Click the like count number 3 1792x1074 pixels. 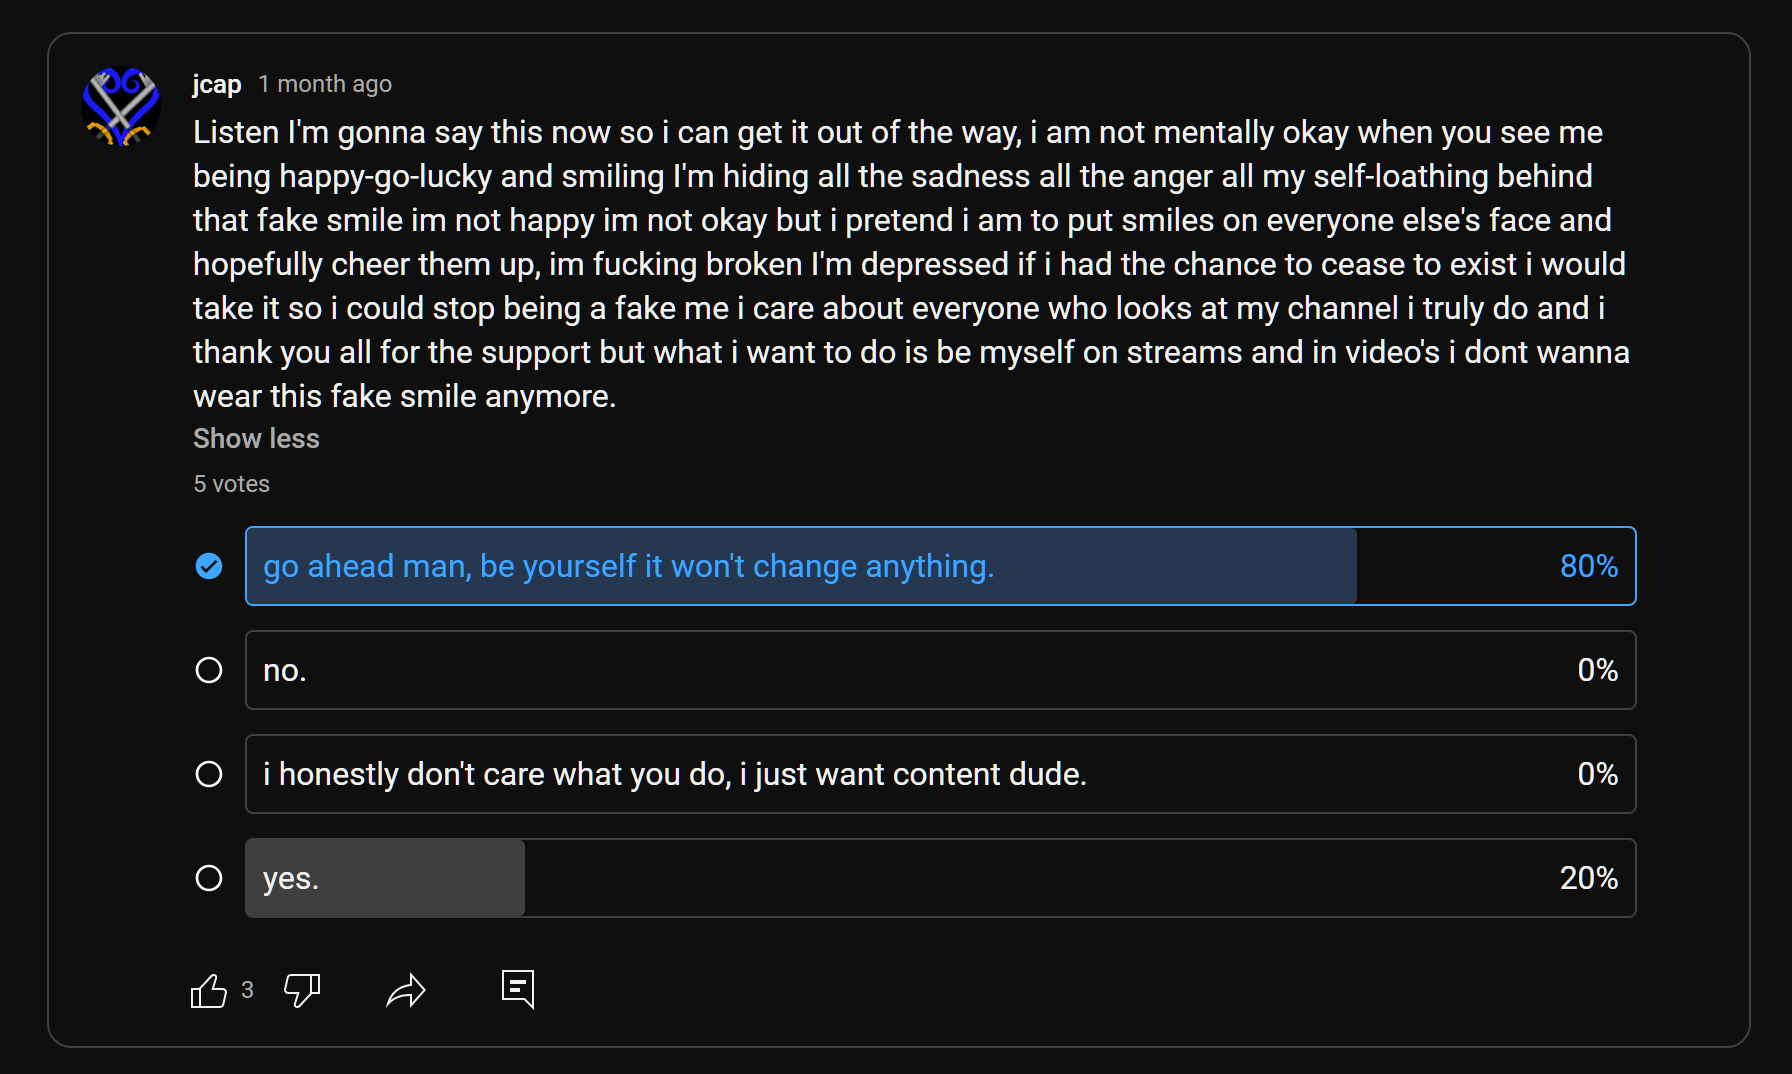point(247,990)
